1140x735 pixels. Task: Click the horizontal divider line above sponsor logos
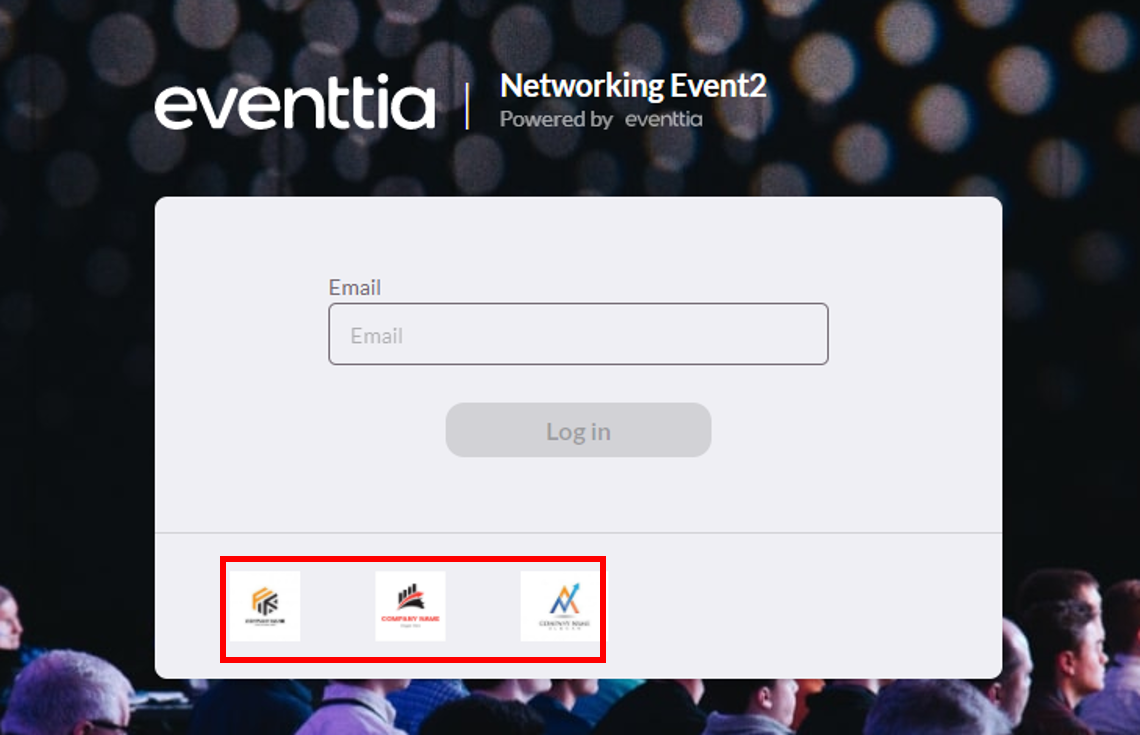point(578,532)
